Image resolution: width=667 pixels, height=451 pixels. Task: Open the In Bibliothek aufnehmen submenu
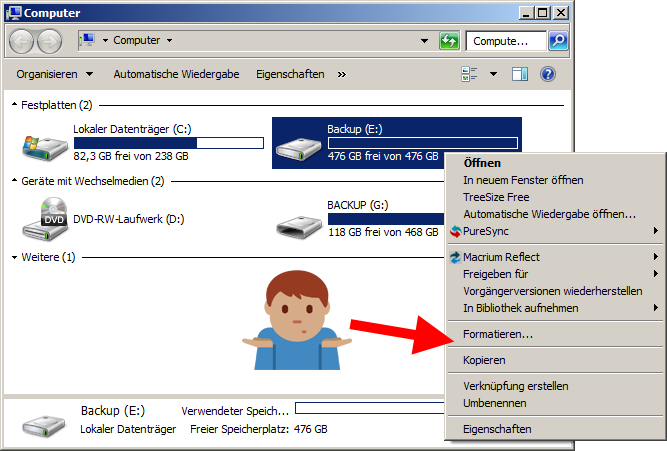(x=555, y=308)
